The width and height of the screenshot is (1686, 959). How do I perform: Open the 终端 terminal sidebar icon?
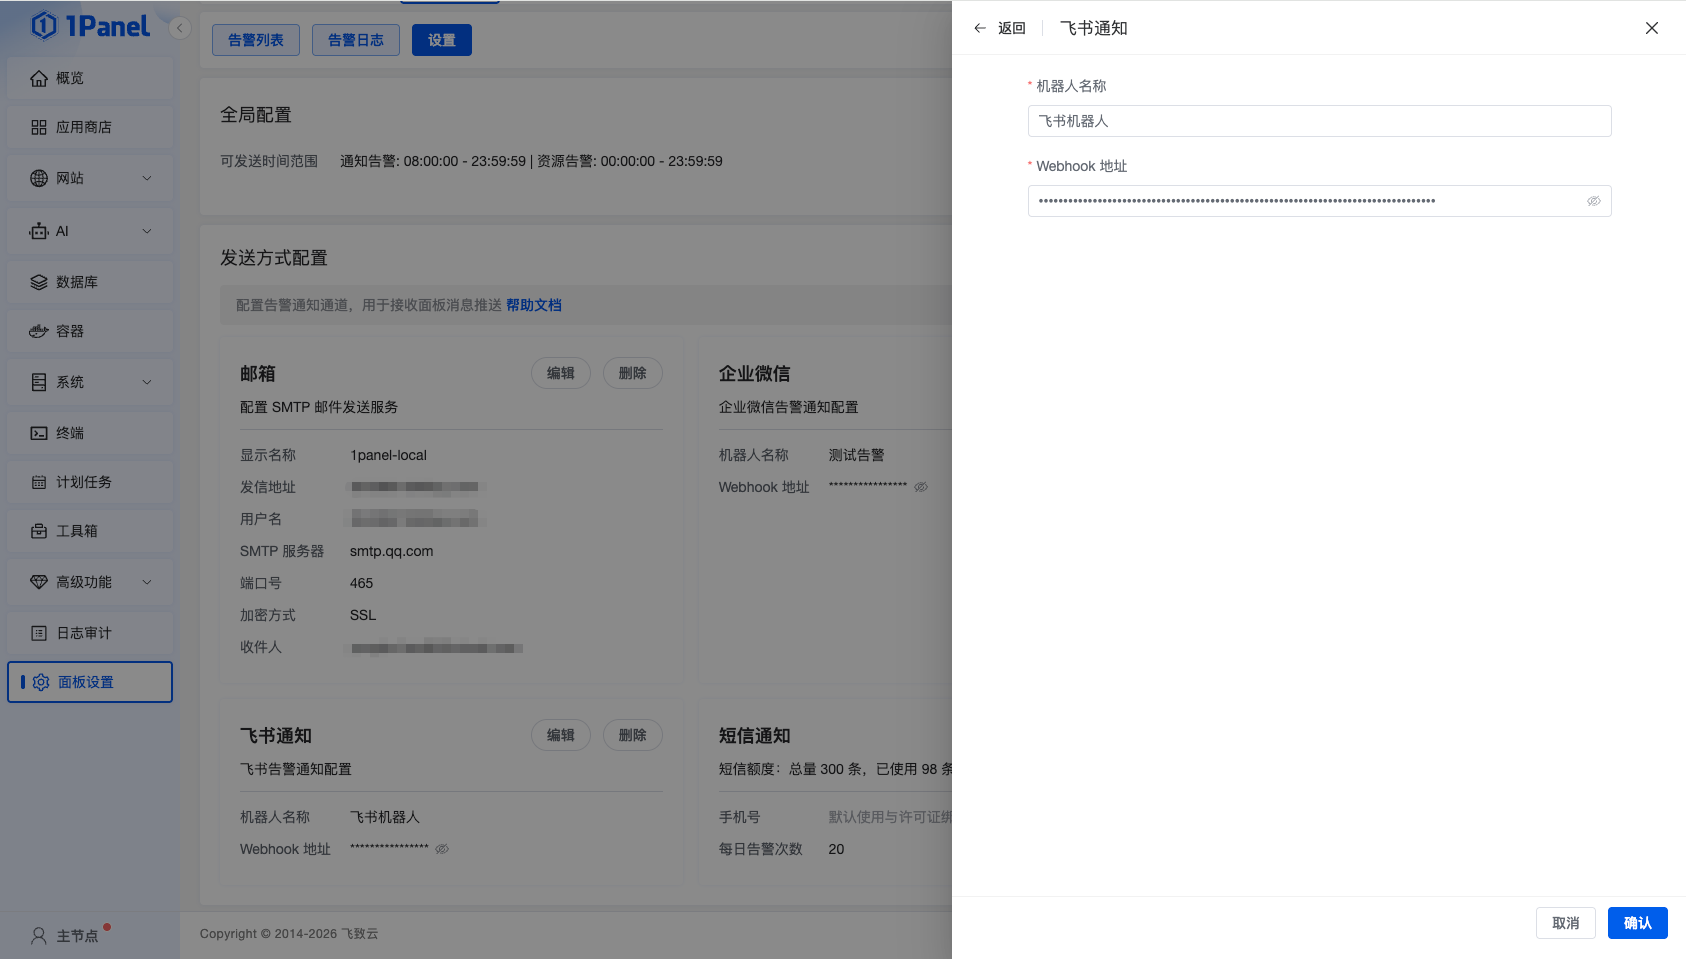click(x=39, y=433)
